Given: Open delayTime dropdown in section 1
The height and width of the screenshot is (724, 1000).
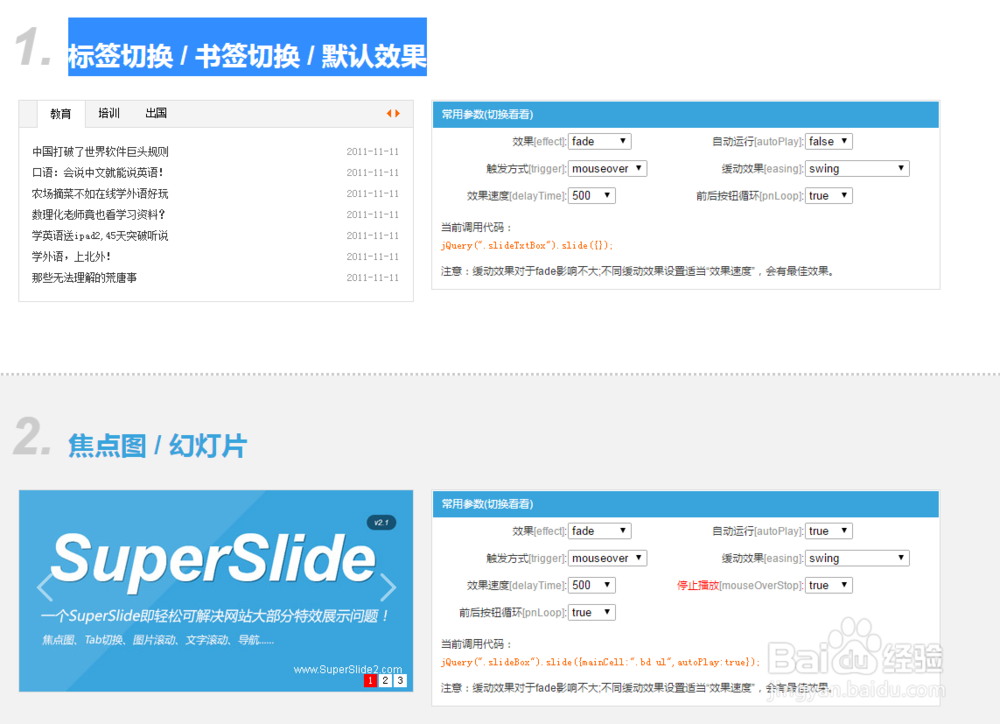Looking at the screenshot, I should tap(592, 195).
